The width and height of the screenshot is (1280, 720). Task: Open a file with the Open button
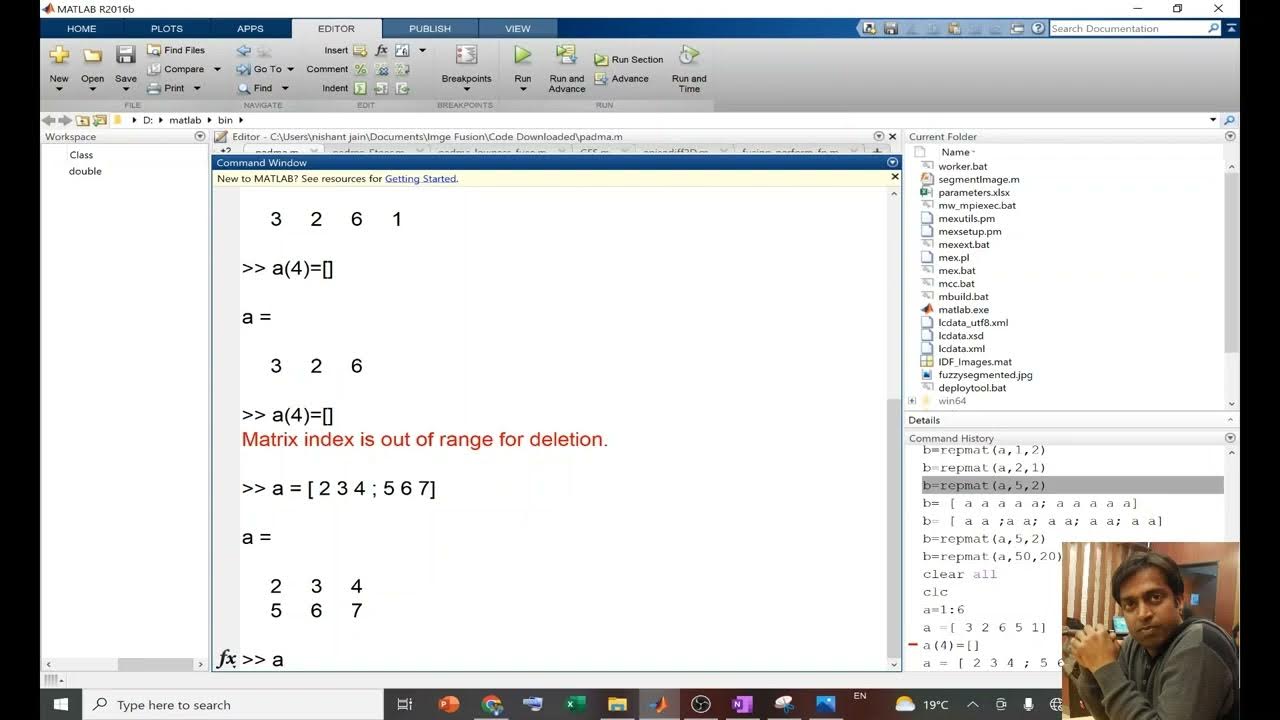coord(92,66)
